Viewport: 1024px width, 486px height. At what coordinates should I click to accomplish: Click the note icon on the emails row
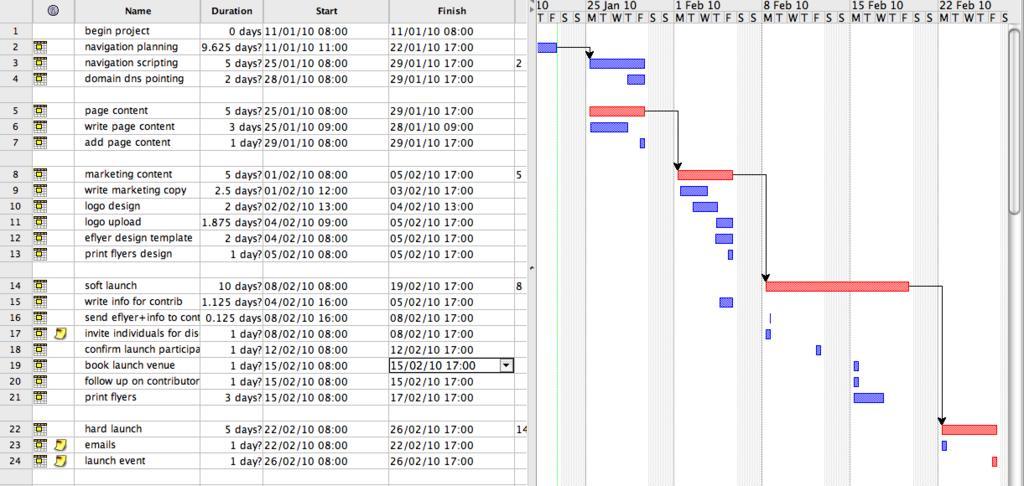60,445
